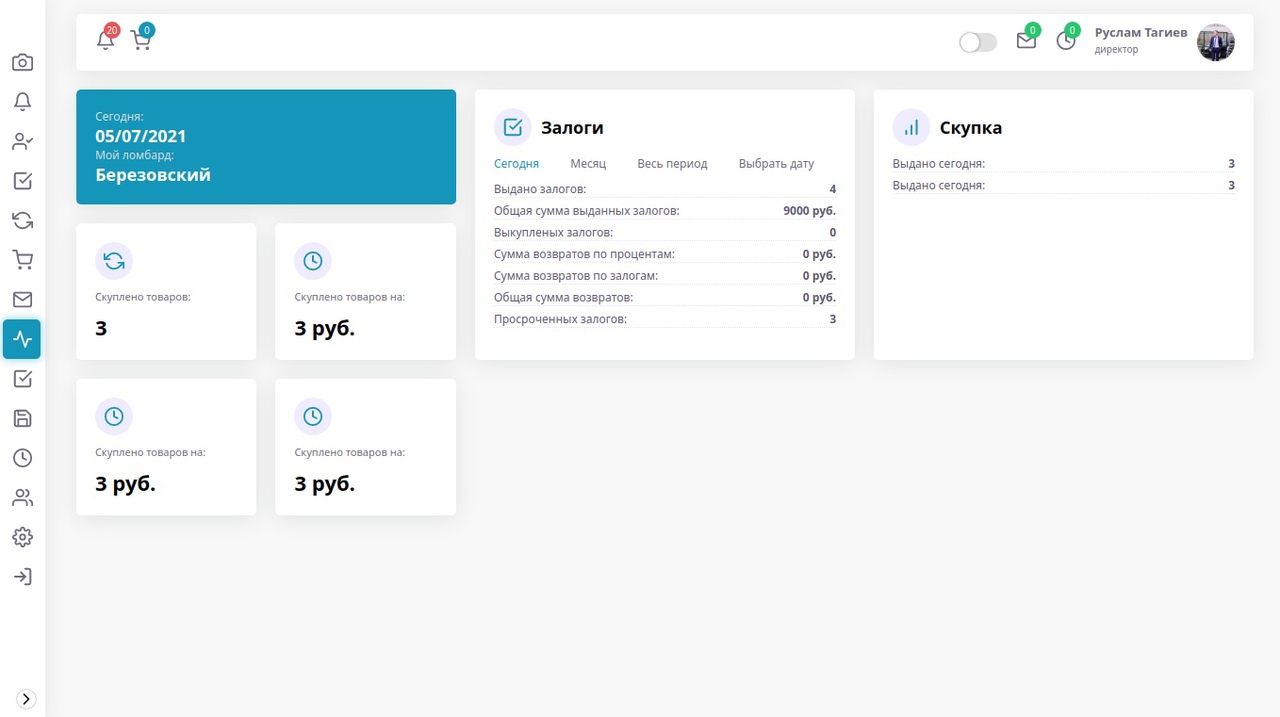Open the users group sidebar icon
The width and height of the screenshot is (1280, 717).
[x=22, y=497]
